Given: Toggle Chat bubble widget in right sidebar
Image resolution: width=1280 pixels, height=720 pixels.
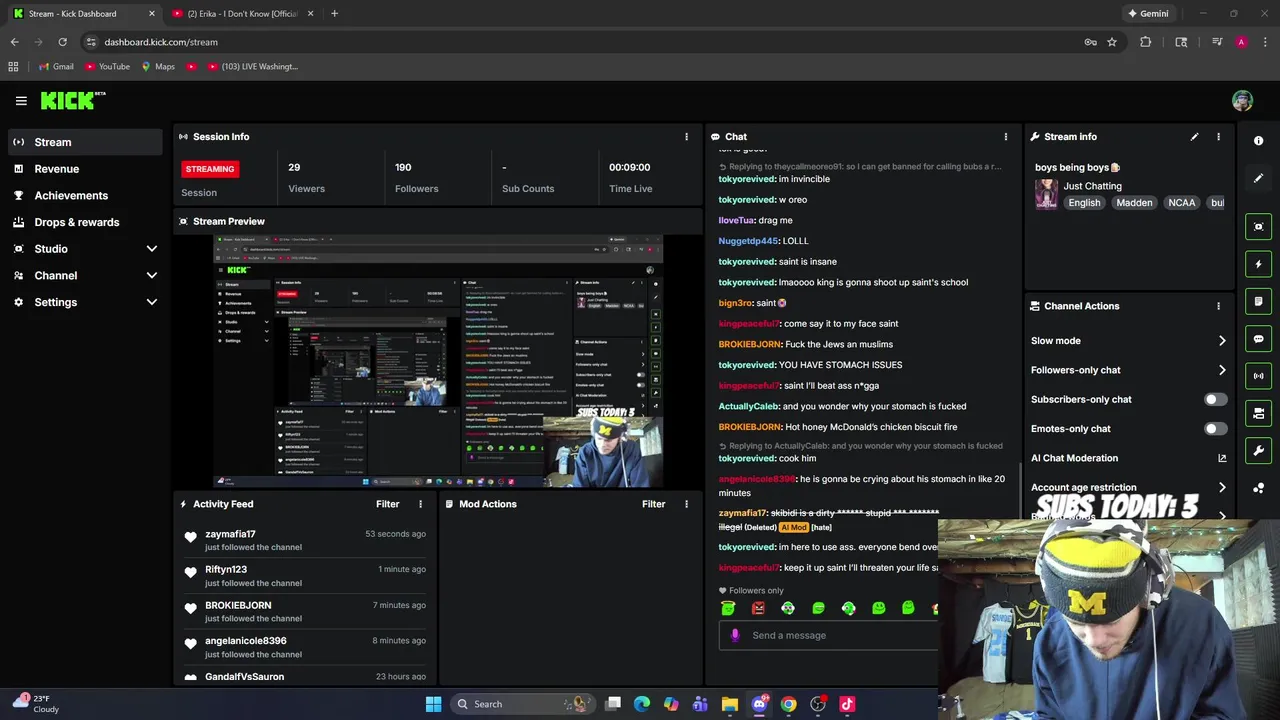Looking at the screenshot, I should click(x=1259, y=339).
